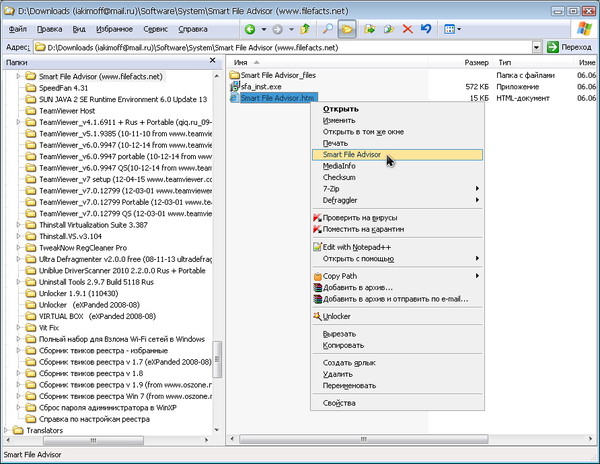Open the Правка menu

click(x=49, y=29)
